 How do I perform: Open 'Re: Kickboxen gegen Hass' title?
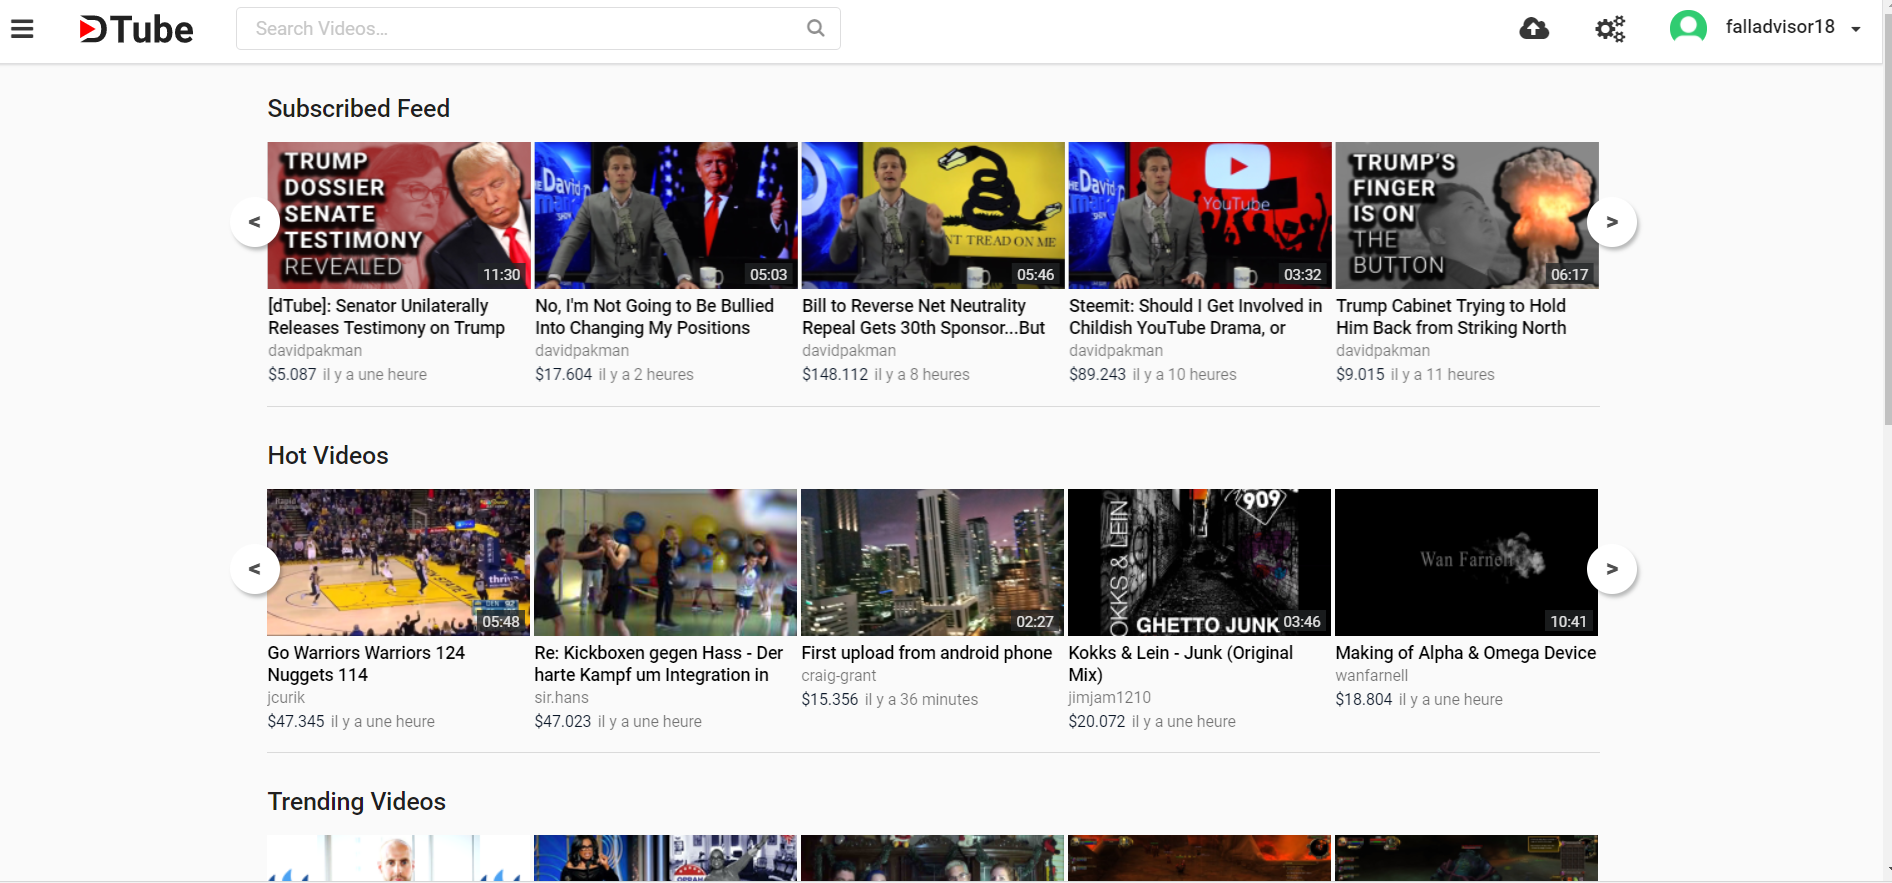(x=659, y=664)
